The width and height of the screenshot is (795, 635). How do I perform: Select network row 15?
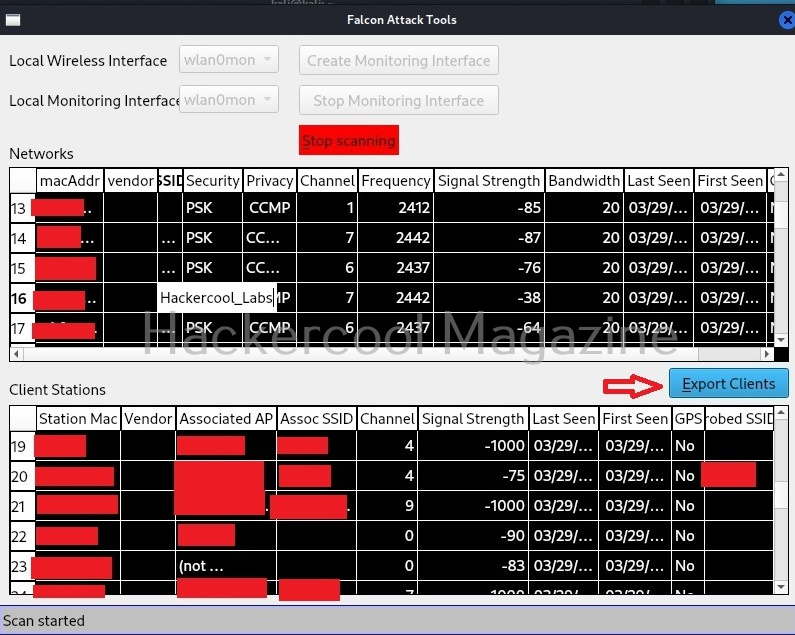(x=22, y=268)
